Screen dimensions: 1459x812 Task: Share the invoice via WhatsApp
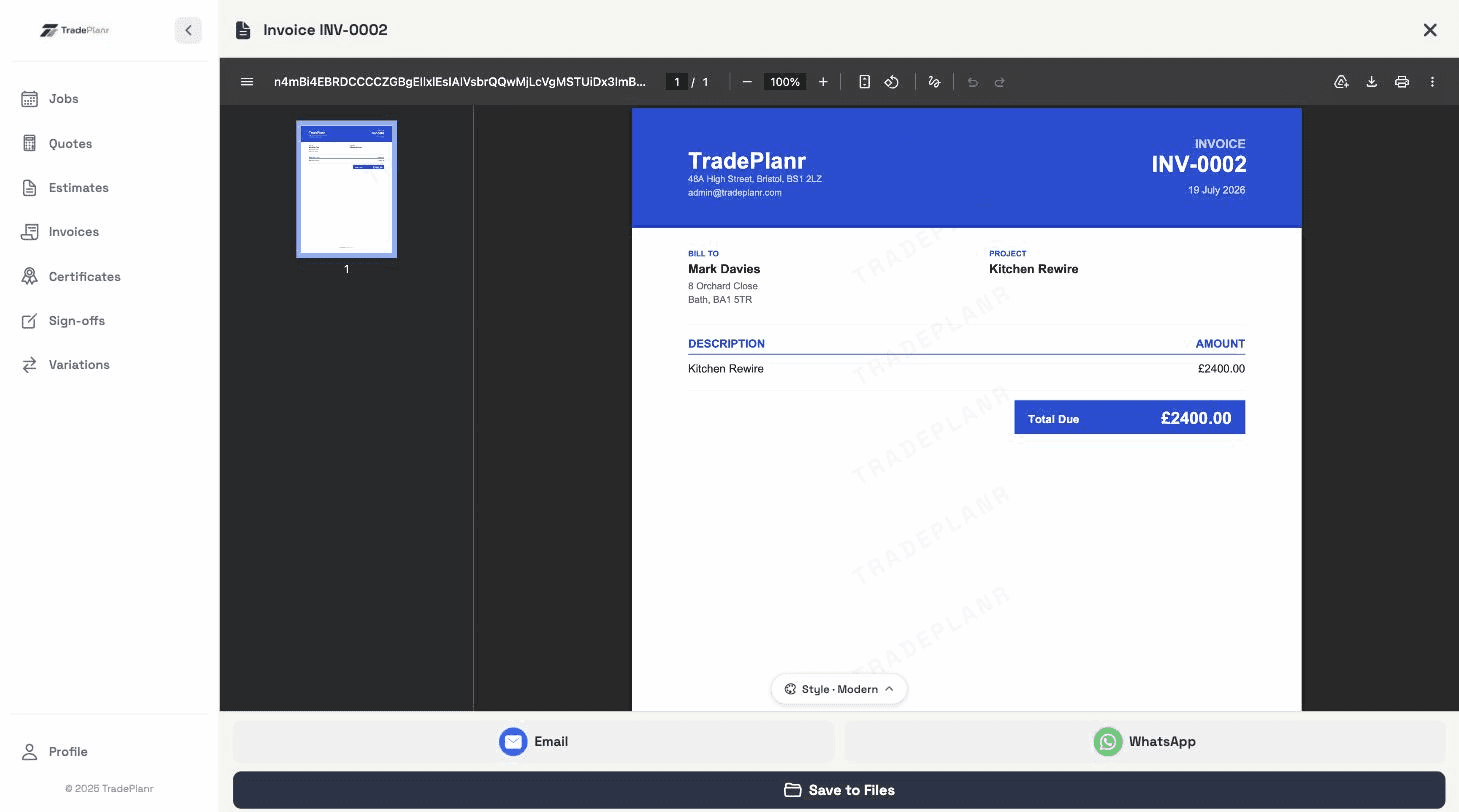tap(1145, 741)
